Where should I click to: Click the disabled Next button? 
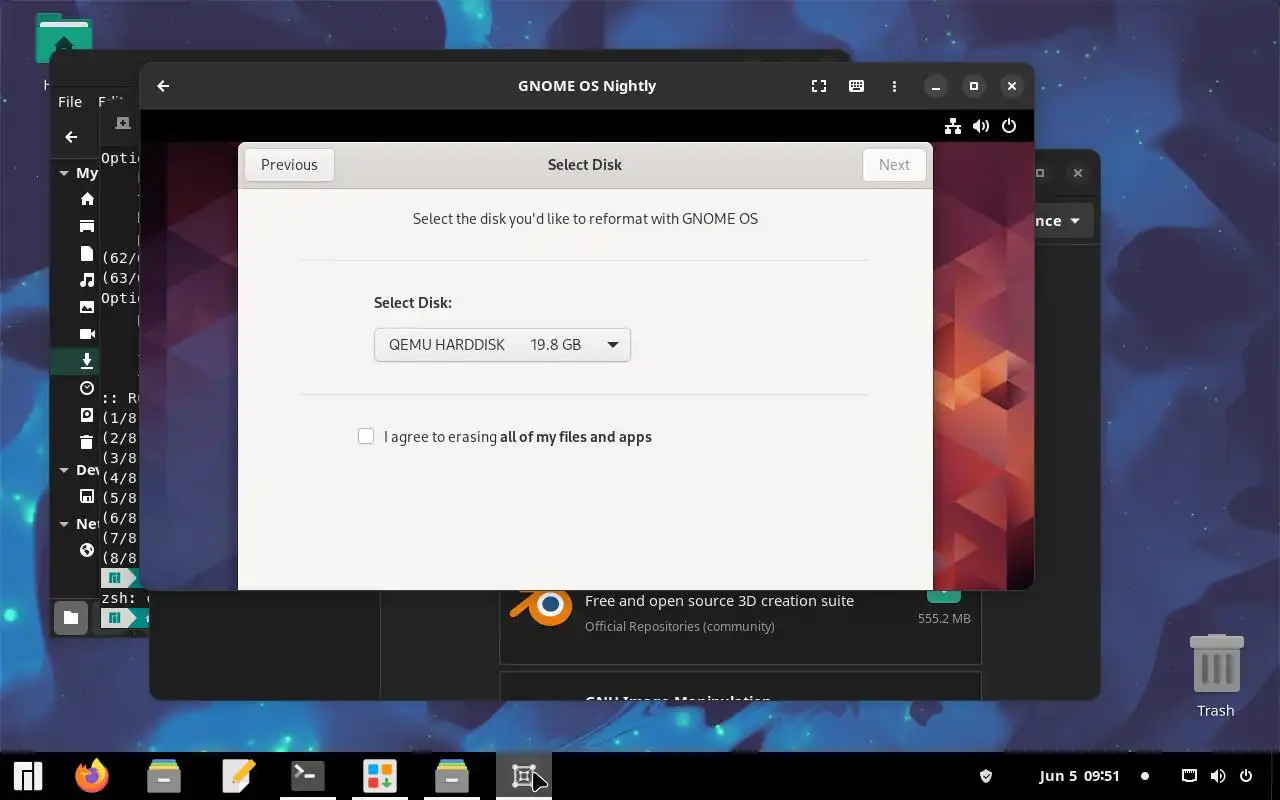pyautogui.click(x=894, y=165)
